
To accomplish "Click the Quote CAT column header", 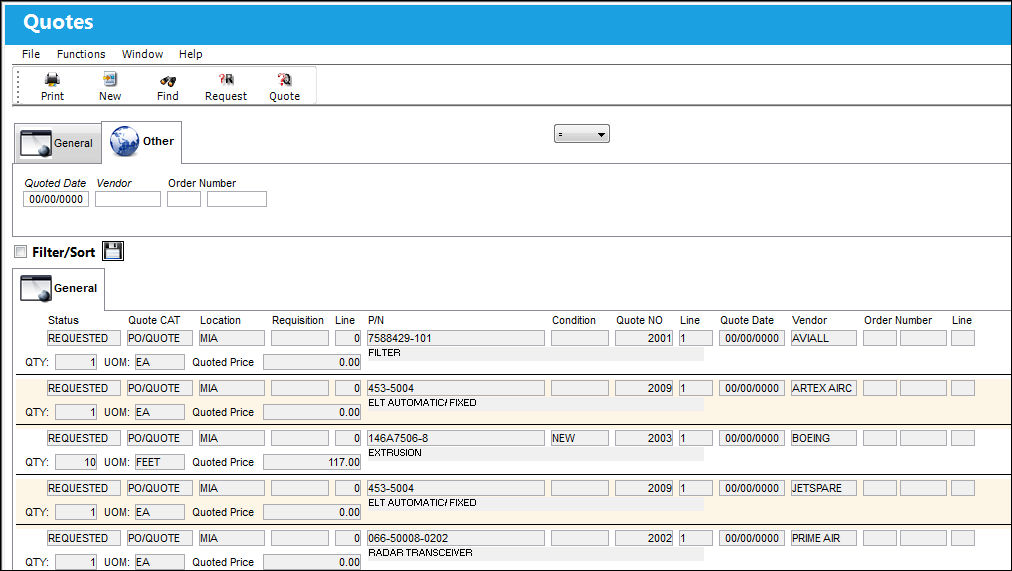I will point(154,320).
